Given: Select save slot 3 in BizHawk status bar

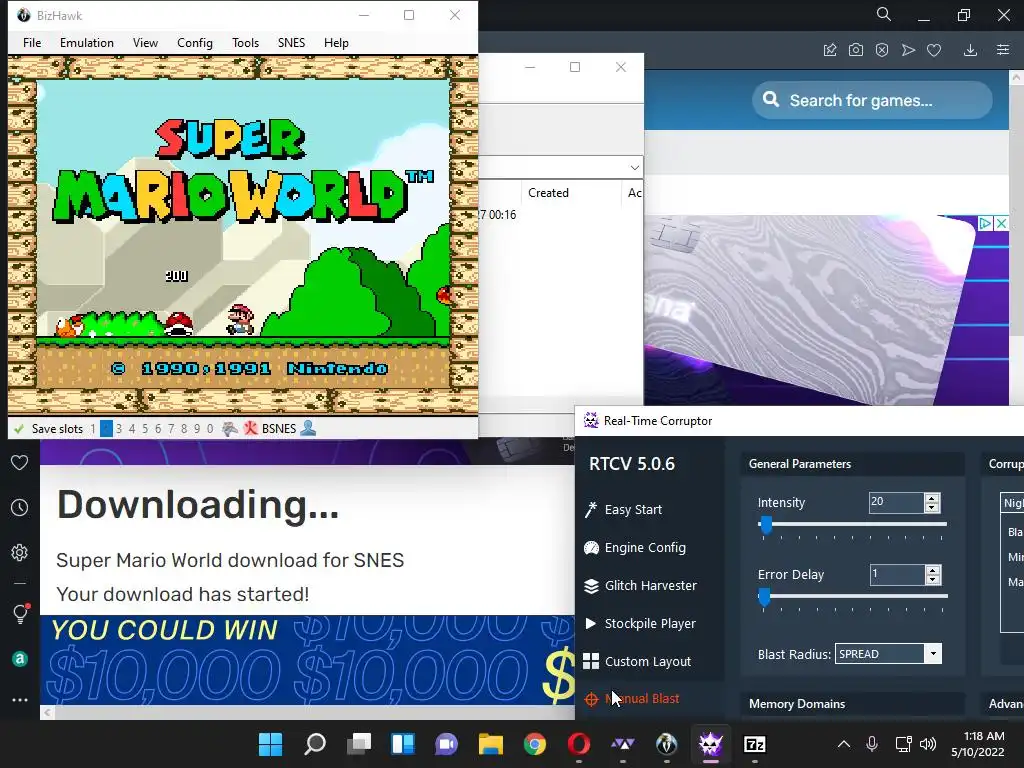Looking at the screenshot, I should click(x=119, y=428).
